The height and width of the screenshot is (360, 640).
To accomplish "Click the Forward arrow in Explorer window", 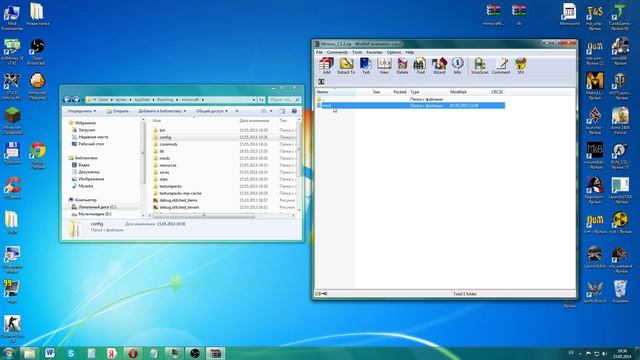I will point(76,100).
